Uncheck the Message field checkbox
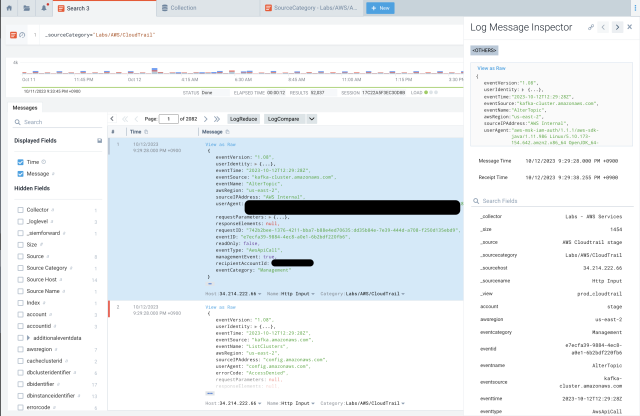 tap(20, 174)
